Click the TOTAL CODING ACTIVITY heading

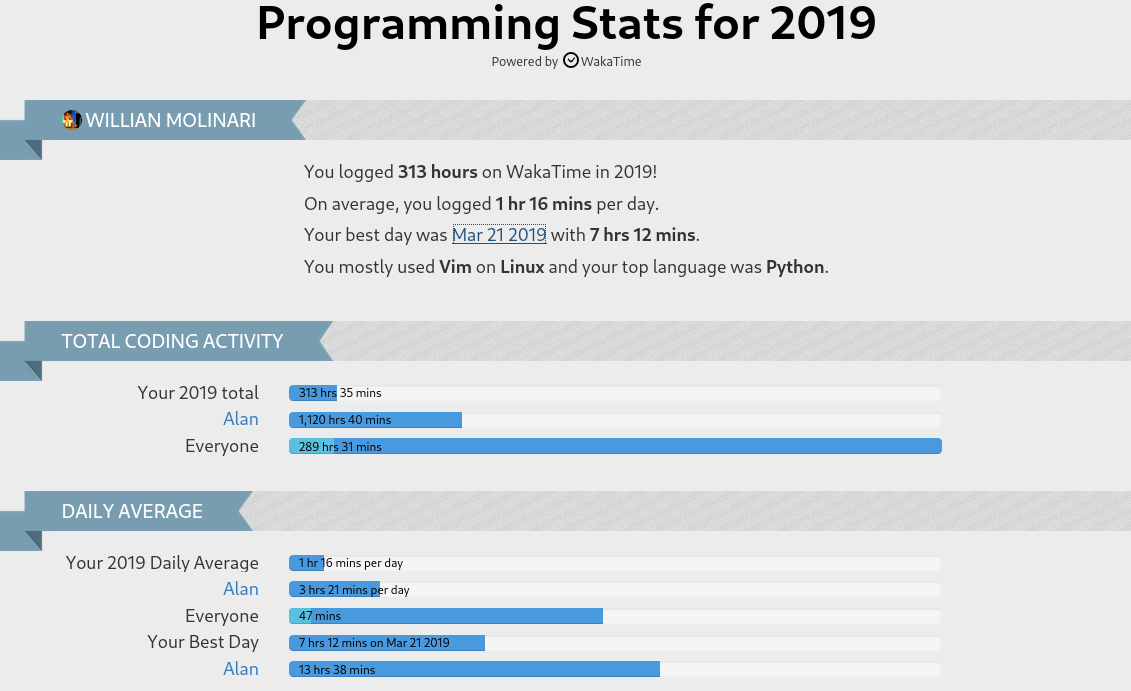(x=172, y=341)
